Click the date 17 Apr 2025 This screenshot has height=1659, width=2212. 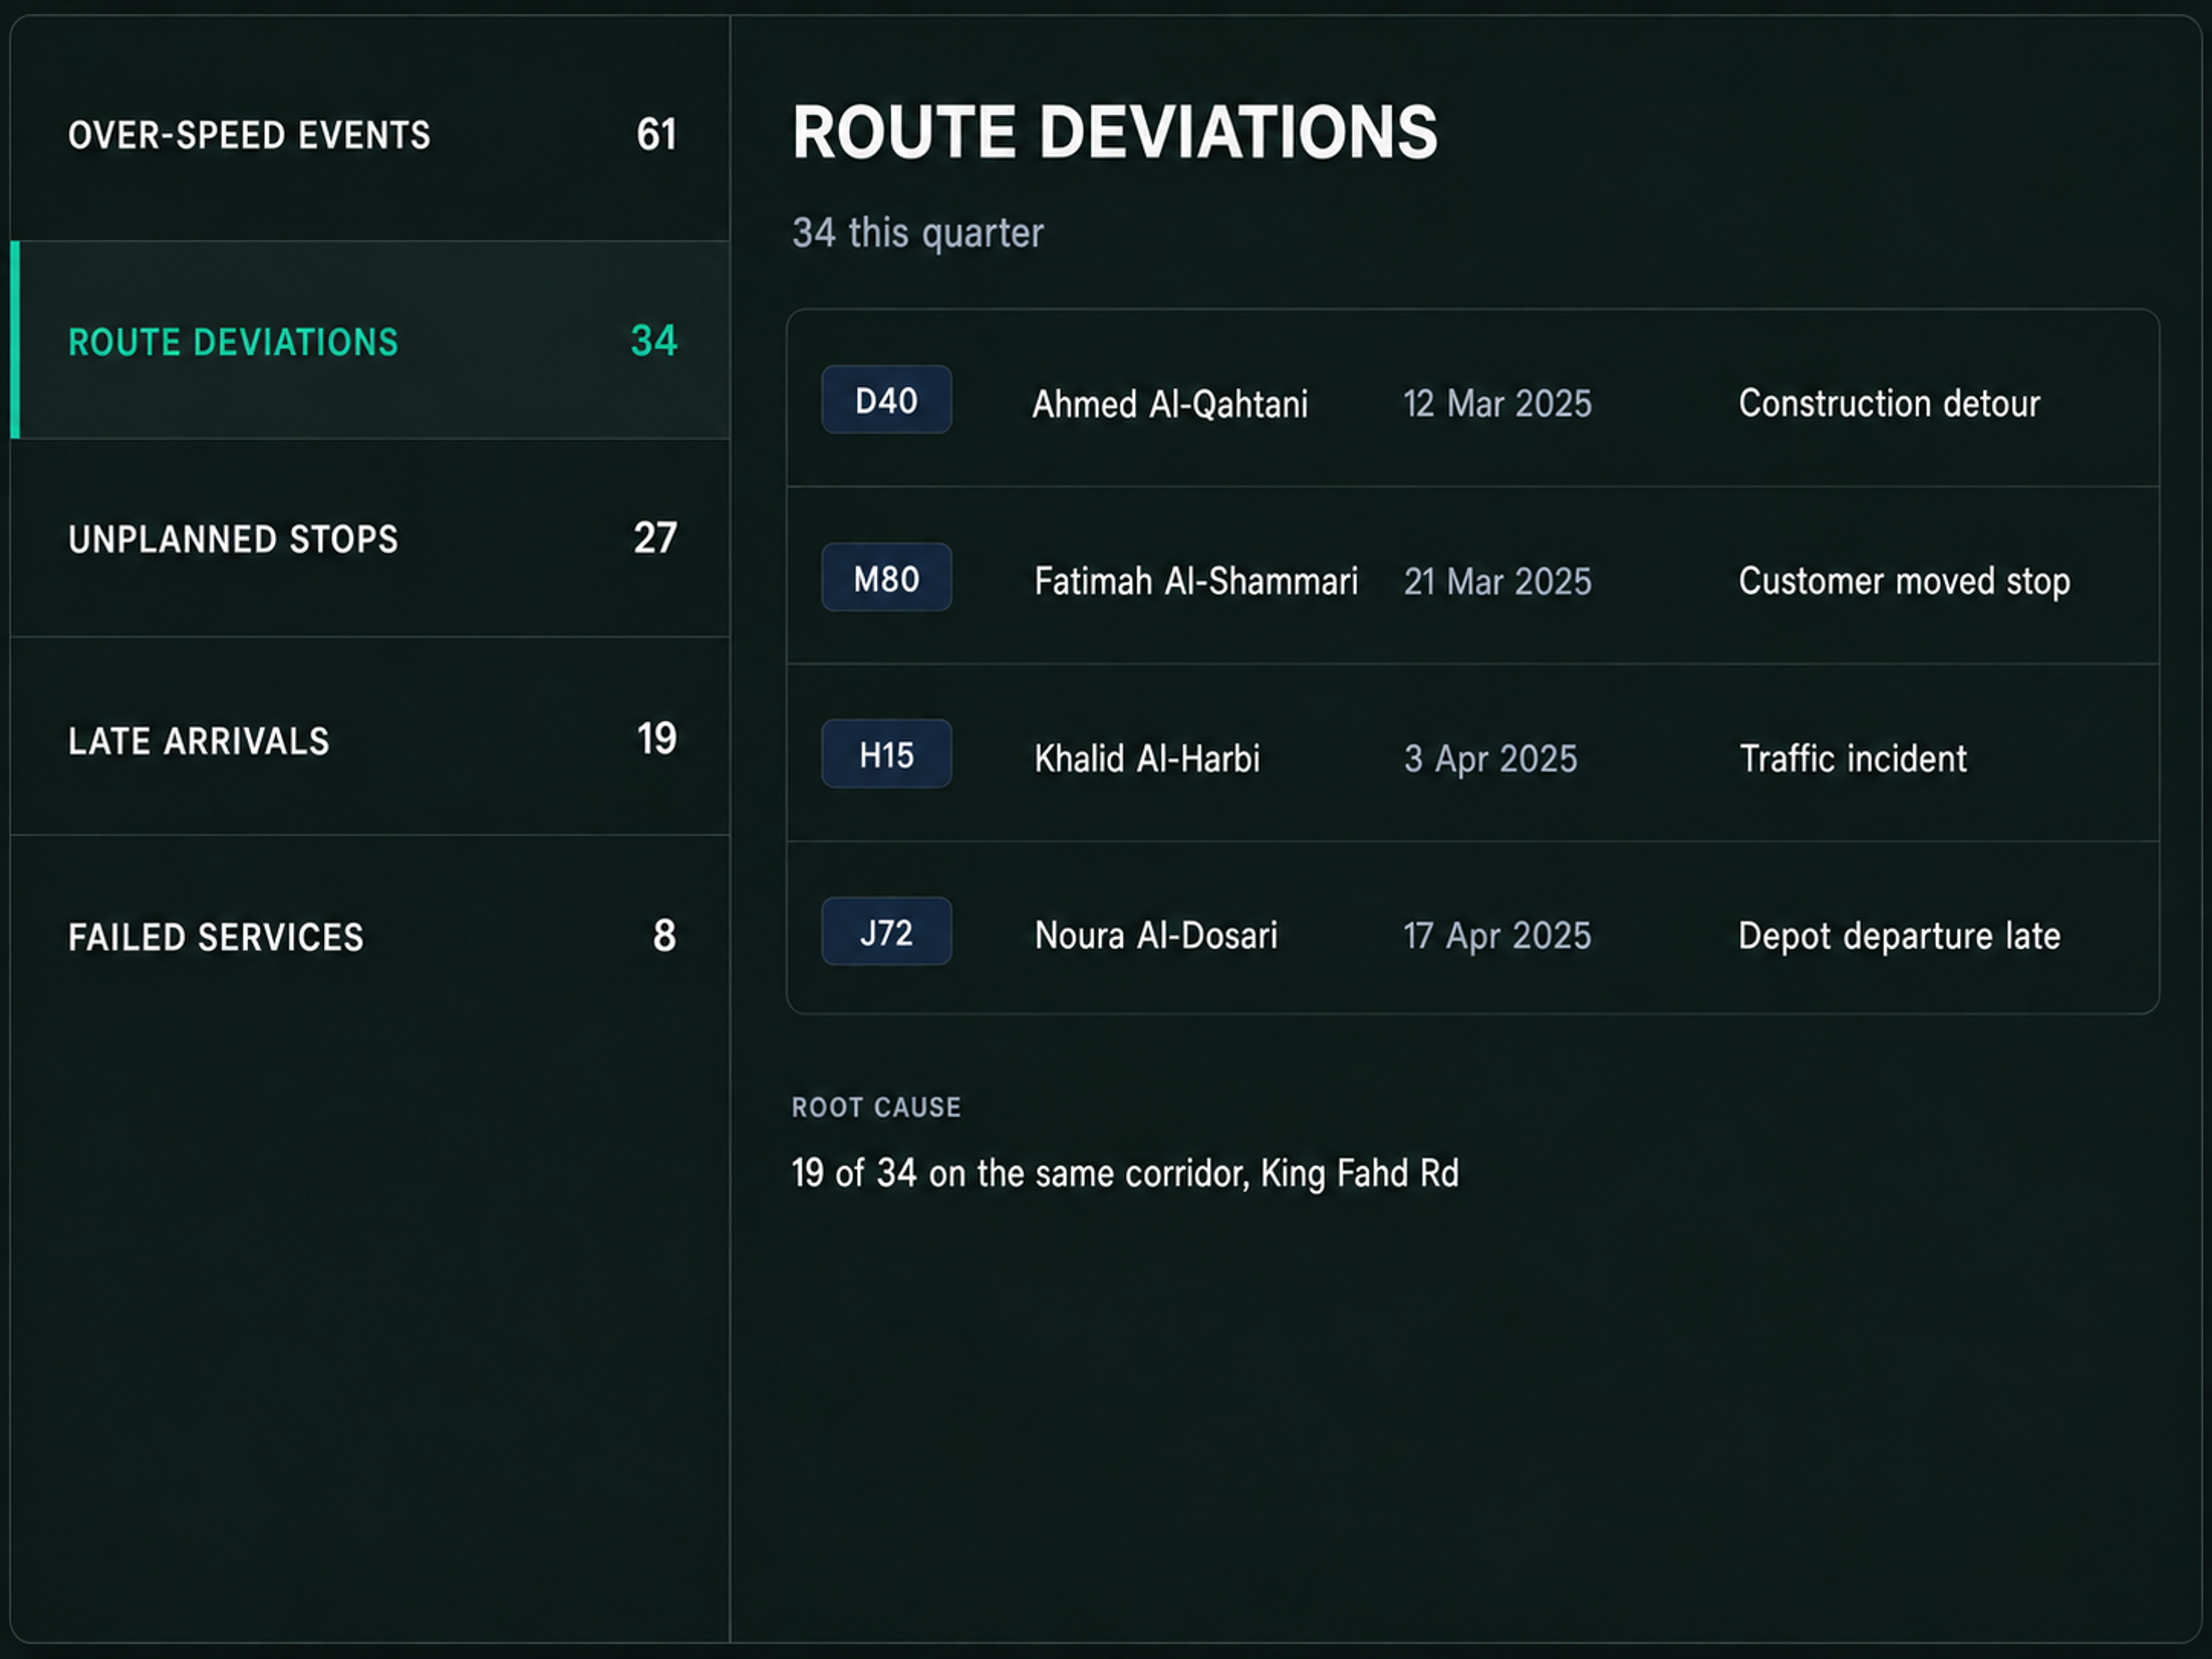1497,935
